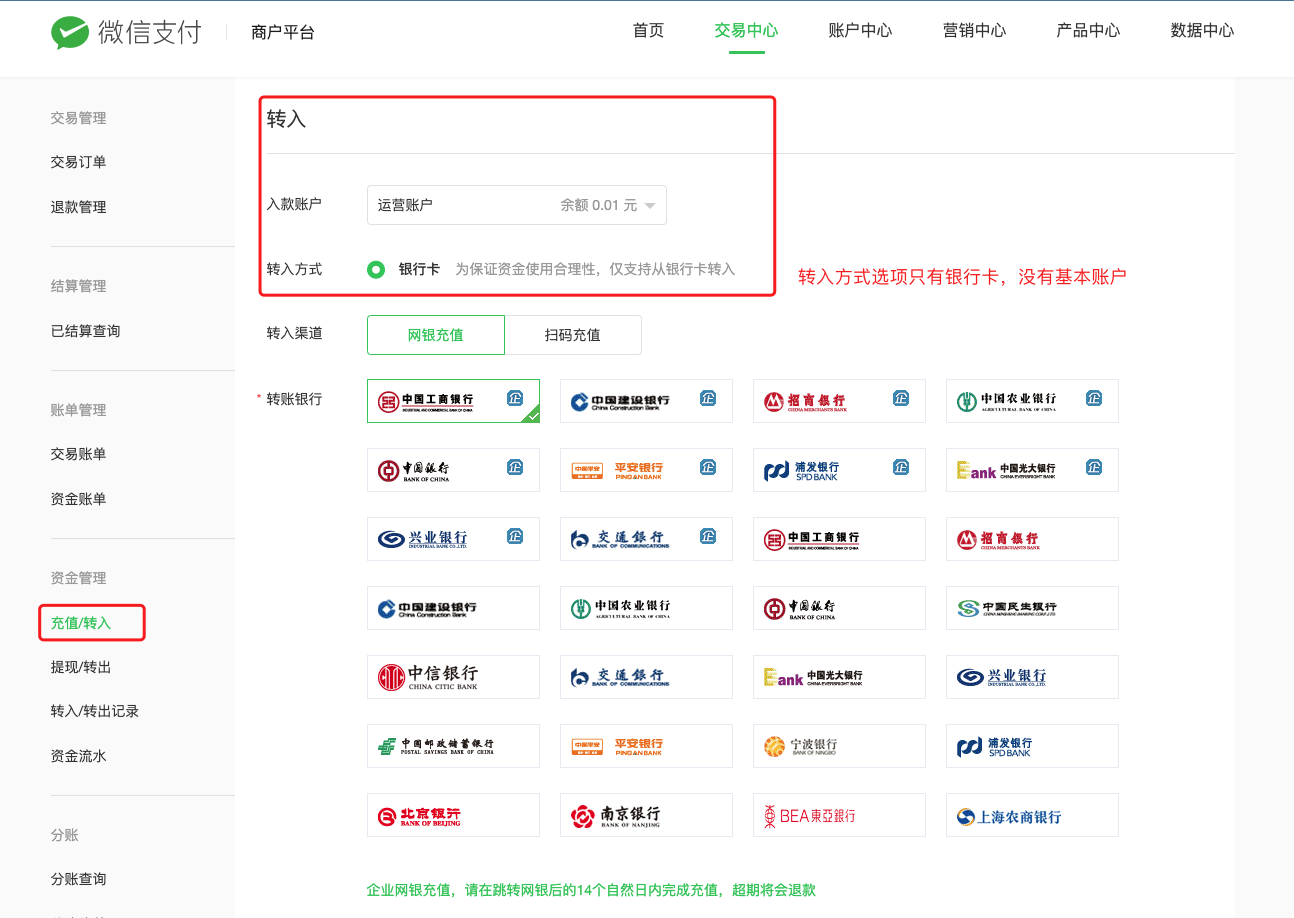Open 账户中心 in top navigation
The height and width of the screenshot is (918, 1294).
tap(860, 30)
